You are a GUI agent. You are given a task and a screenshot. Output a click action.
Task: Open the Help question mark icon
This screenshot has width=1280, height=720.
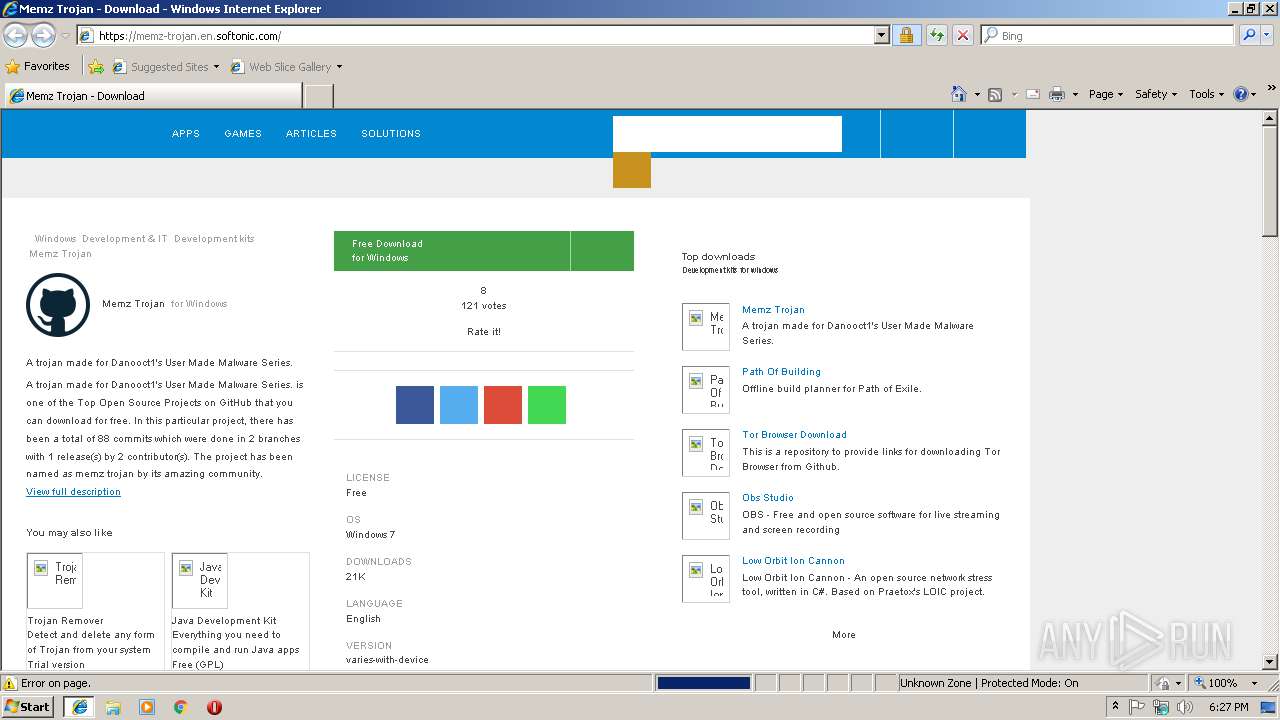coord(1241,94)
